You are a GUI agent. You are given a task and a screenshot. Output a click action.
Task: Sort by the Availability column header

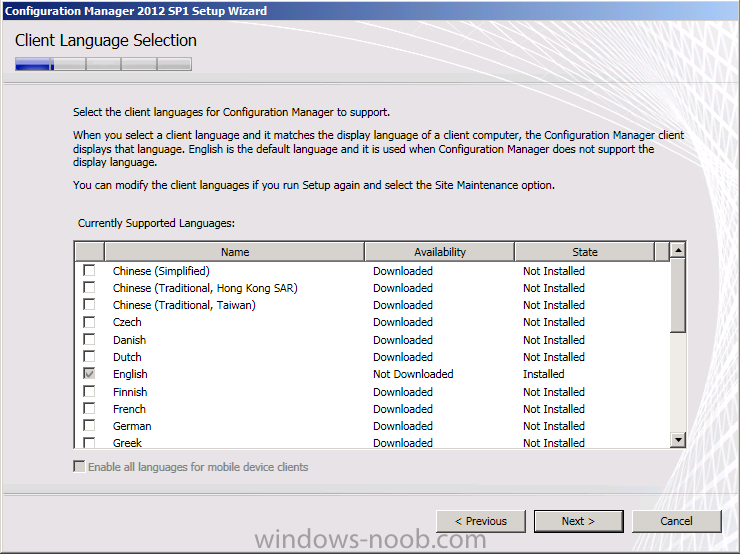click(439, 252)
